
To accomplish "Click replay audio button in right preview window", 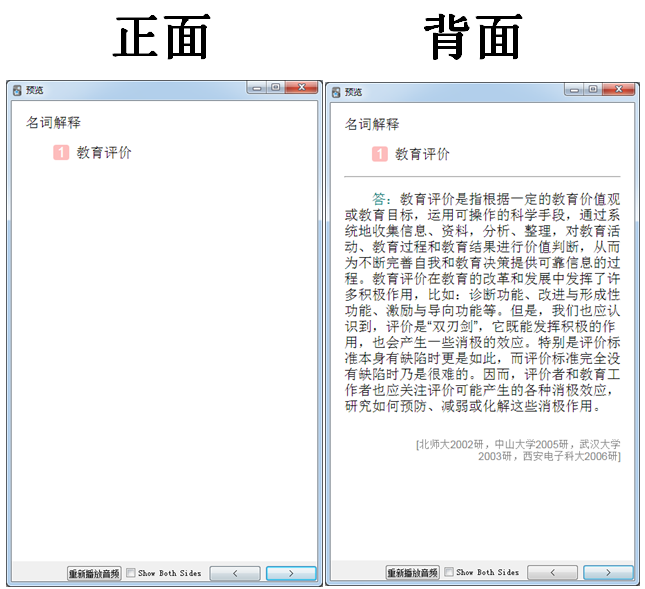I will click(413, 572).
